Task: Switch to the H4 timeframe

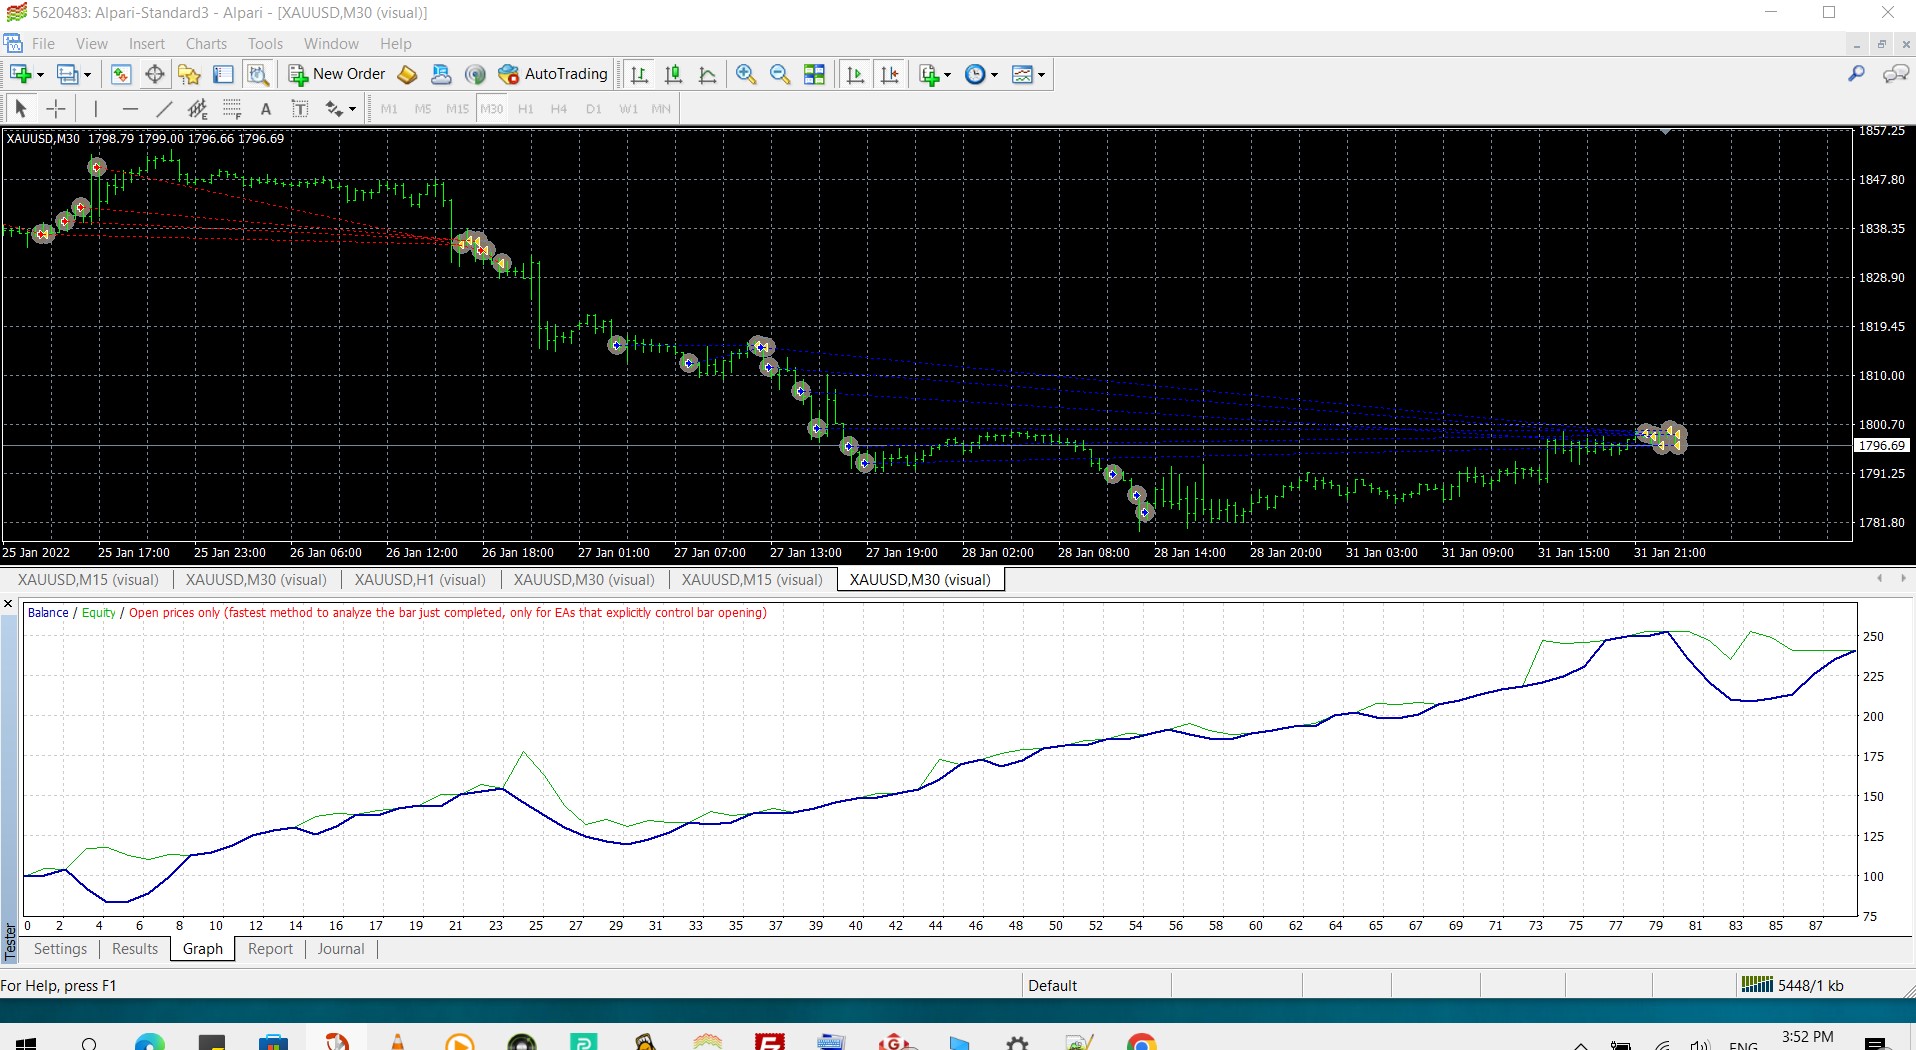Action: [x=559, y=108]
